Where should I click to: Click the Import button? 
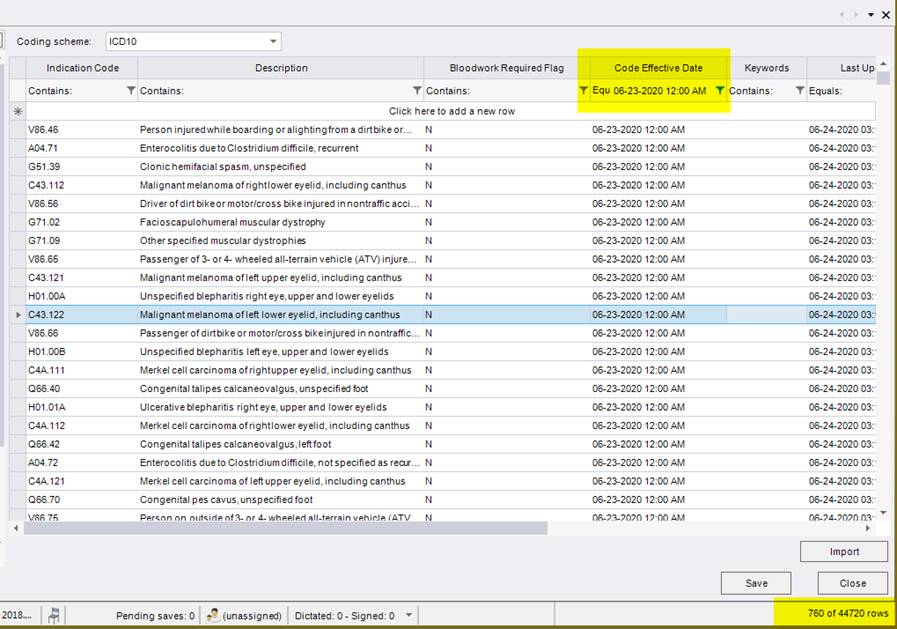click(843, 551)
